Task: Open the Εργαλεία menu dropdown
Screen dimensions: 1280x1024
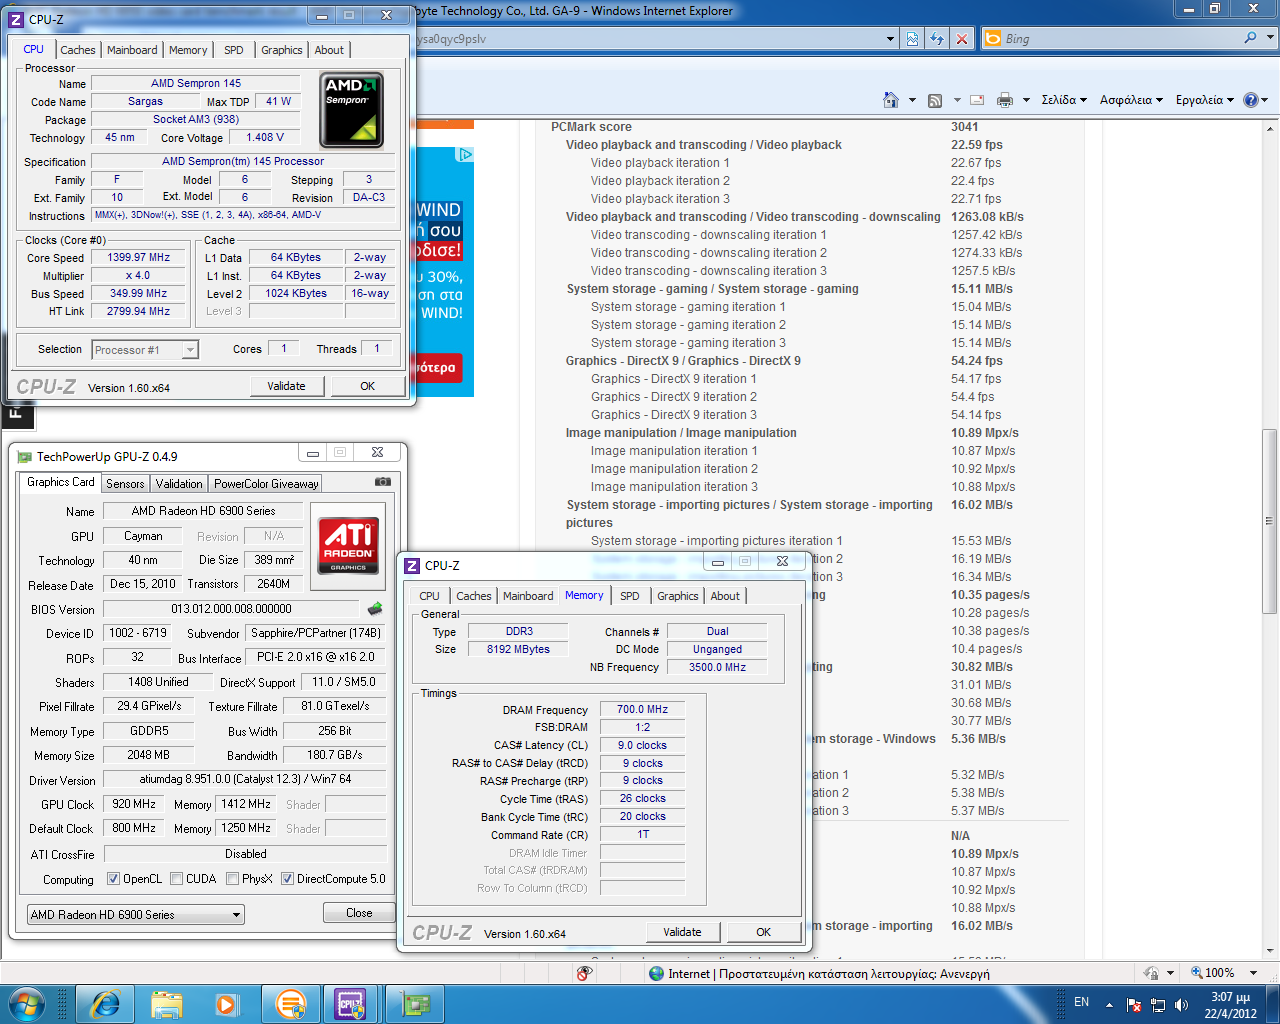Action: 1204,100
